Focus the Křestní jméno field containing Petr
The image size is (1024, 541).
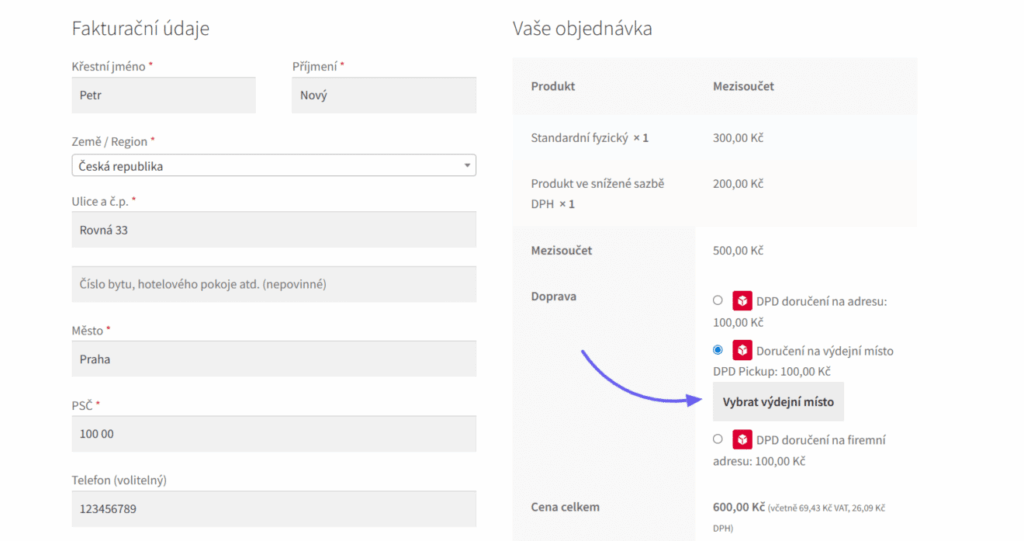[163, 95]
